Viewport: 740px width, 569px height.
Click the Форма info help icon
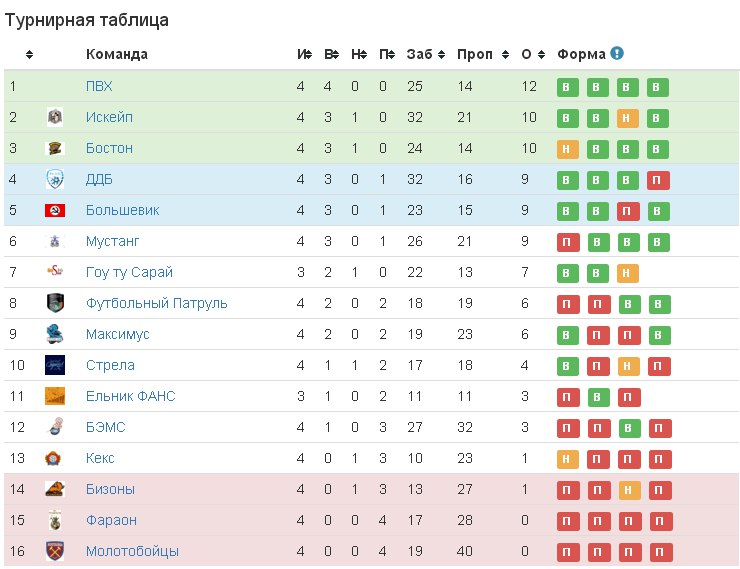tap(617, 53)
